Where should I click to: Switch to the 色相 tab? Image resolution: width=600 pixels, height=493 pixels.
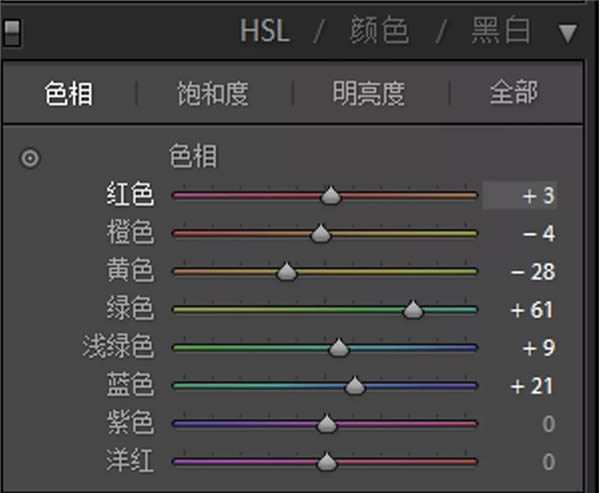tap(69, 94)
